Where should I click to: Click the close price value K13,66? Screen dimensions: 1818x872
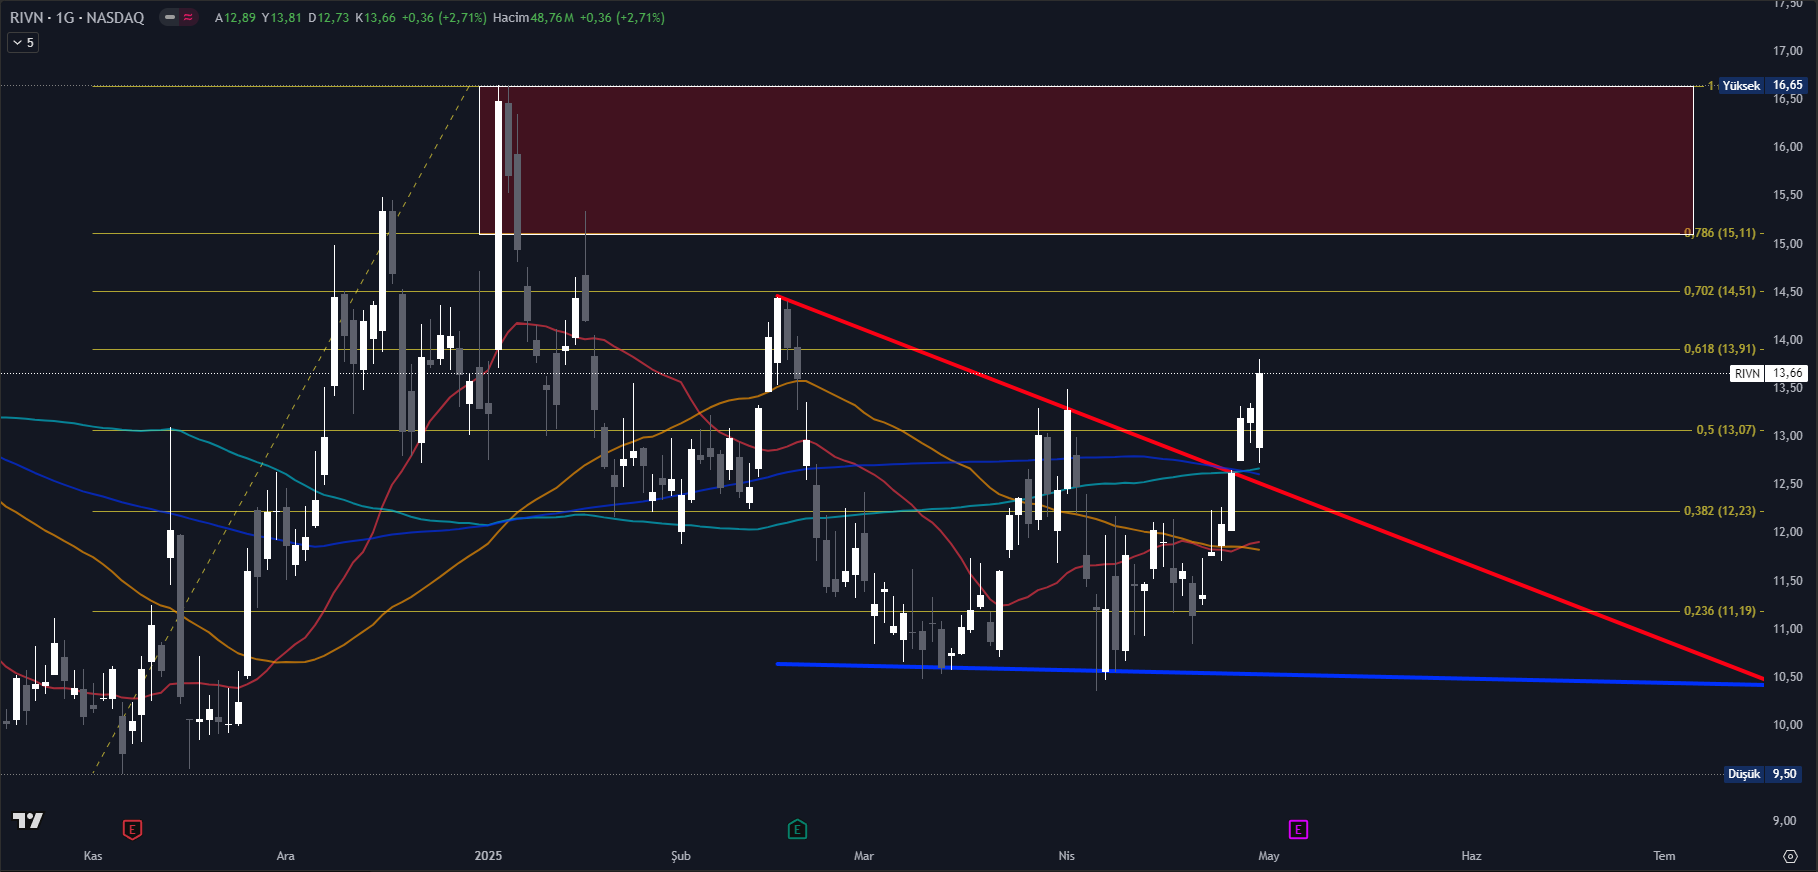click(375, 17)
